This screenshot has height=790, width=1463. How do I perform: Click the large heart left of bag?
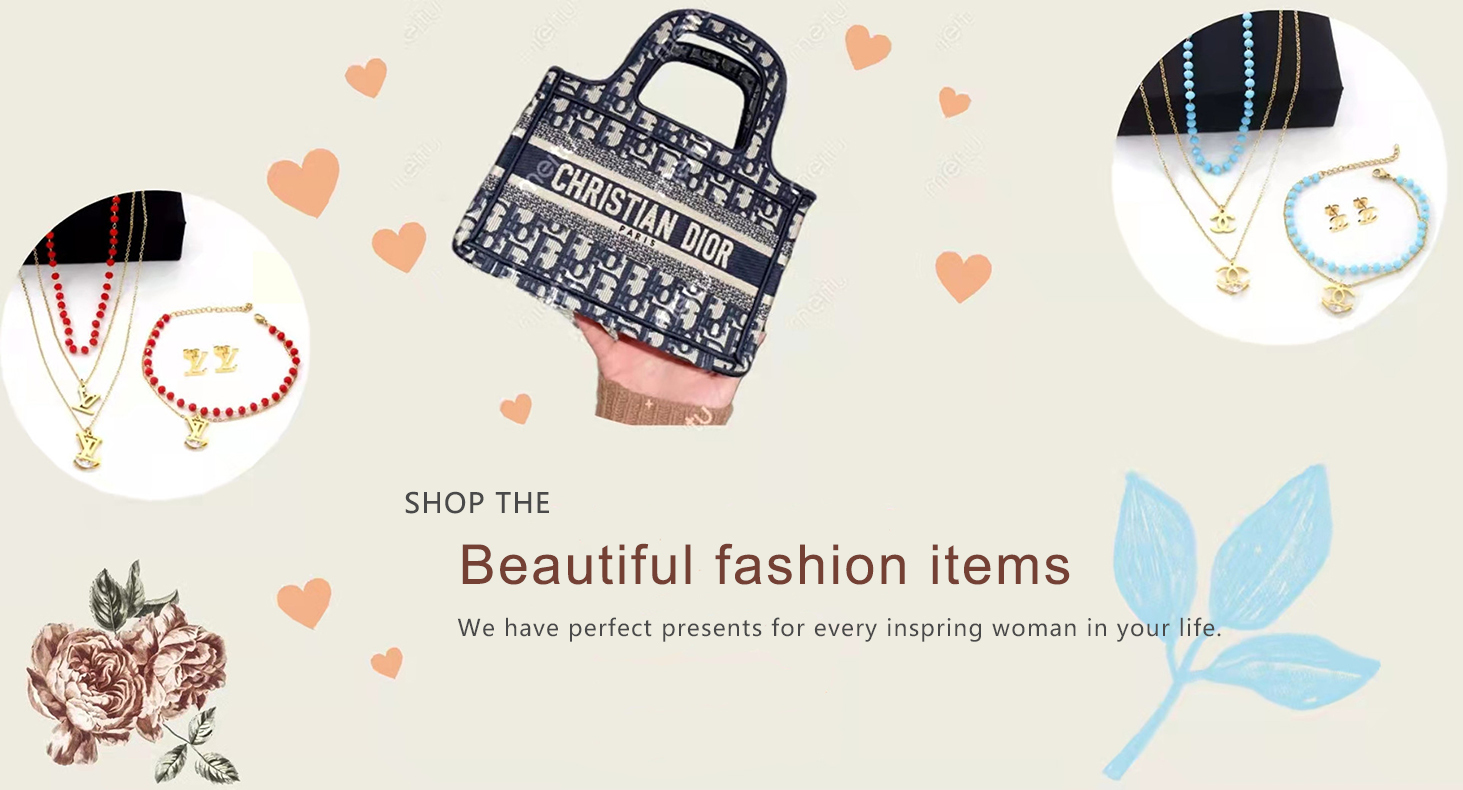click(303, 182)
